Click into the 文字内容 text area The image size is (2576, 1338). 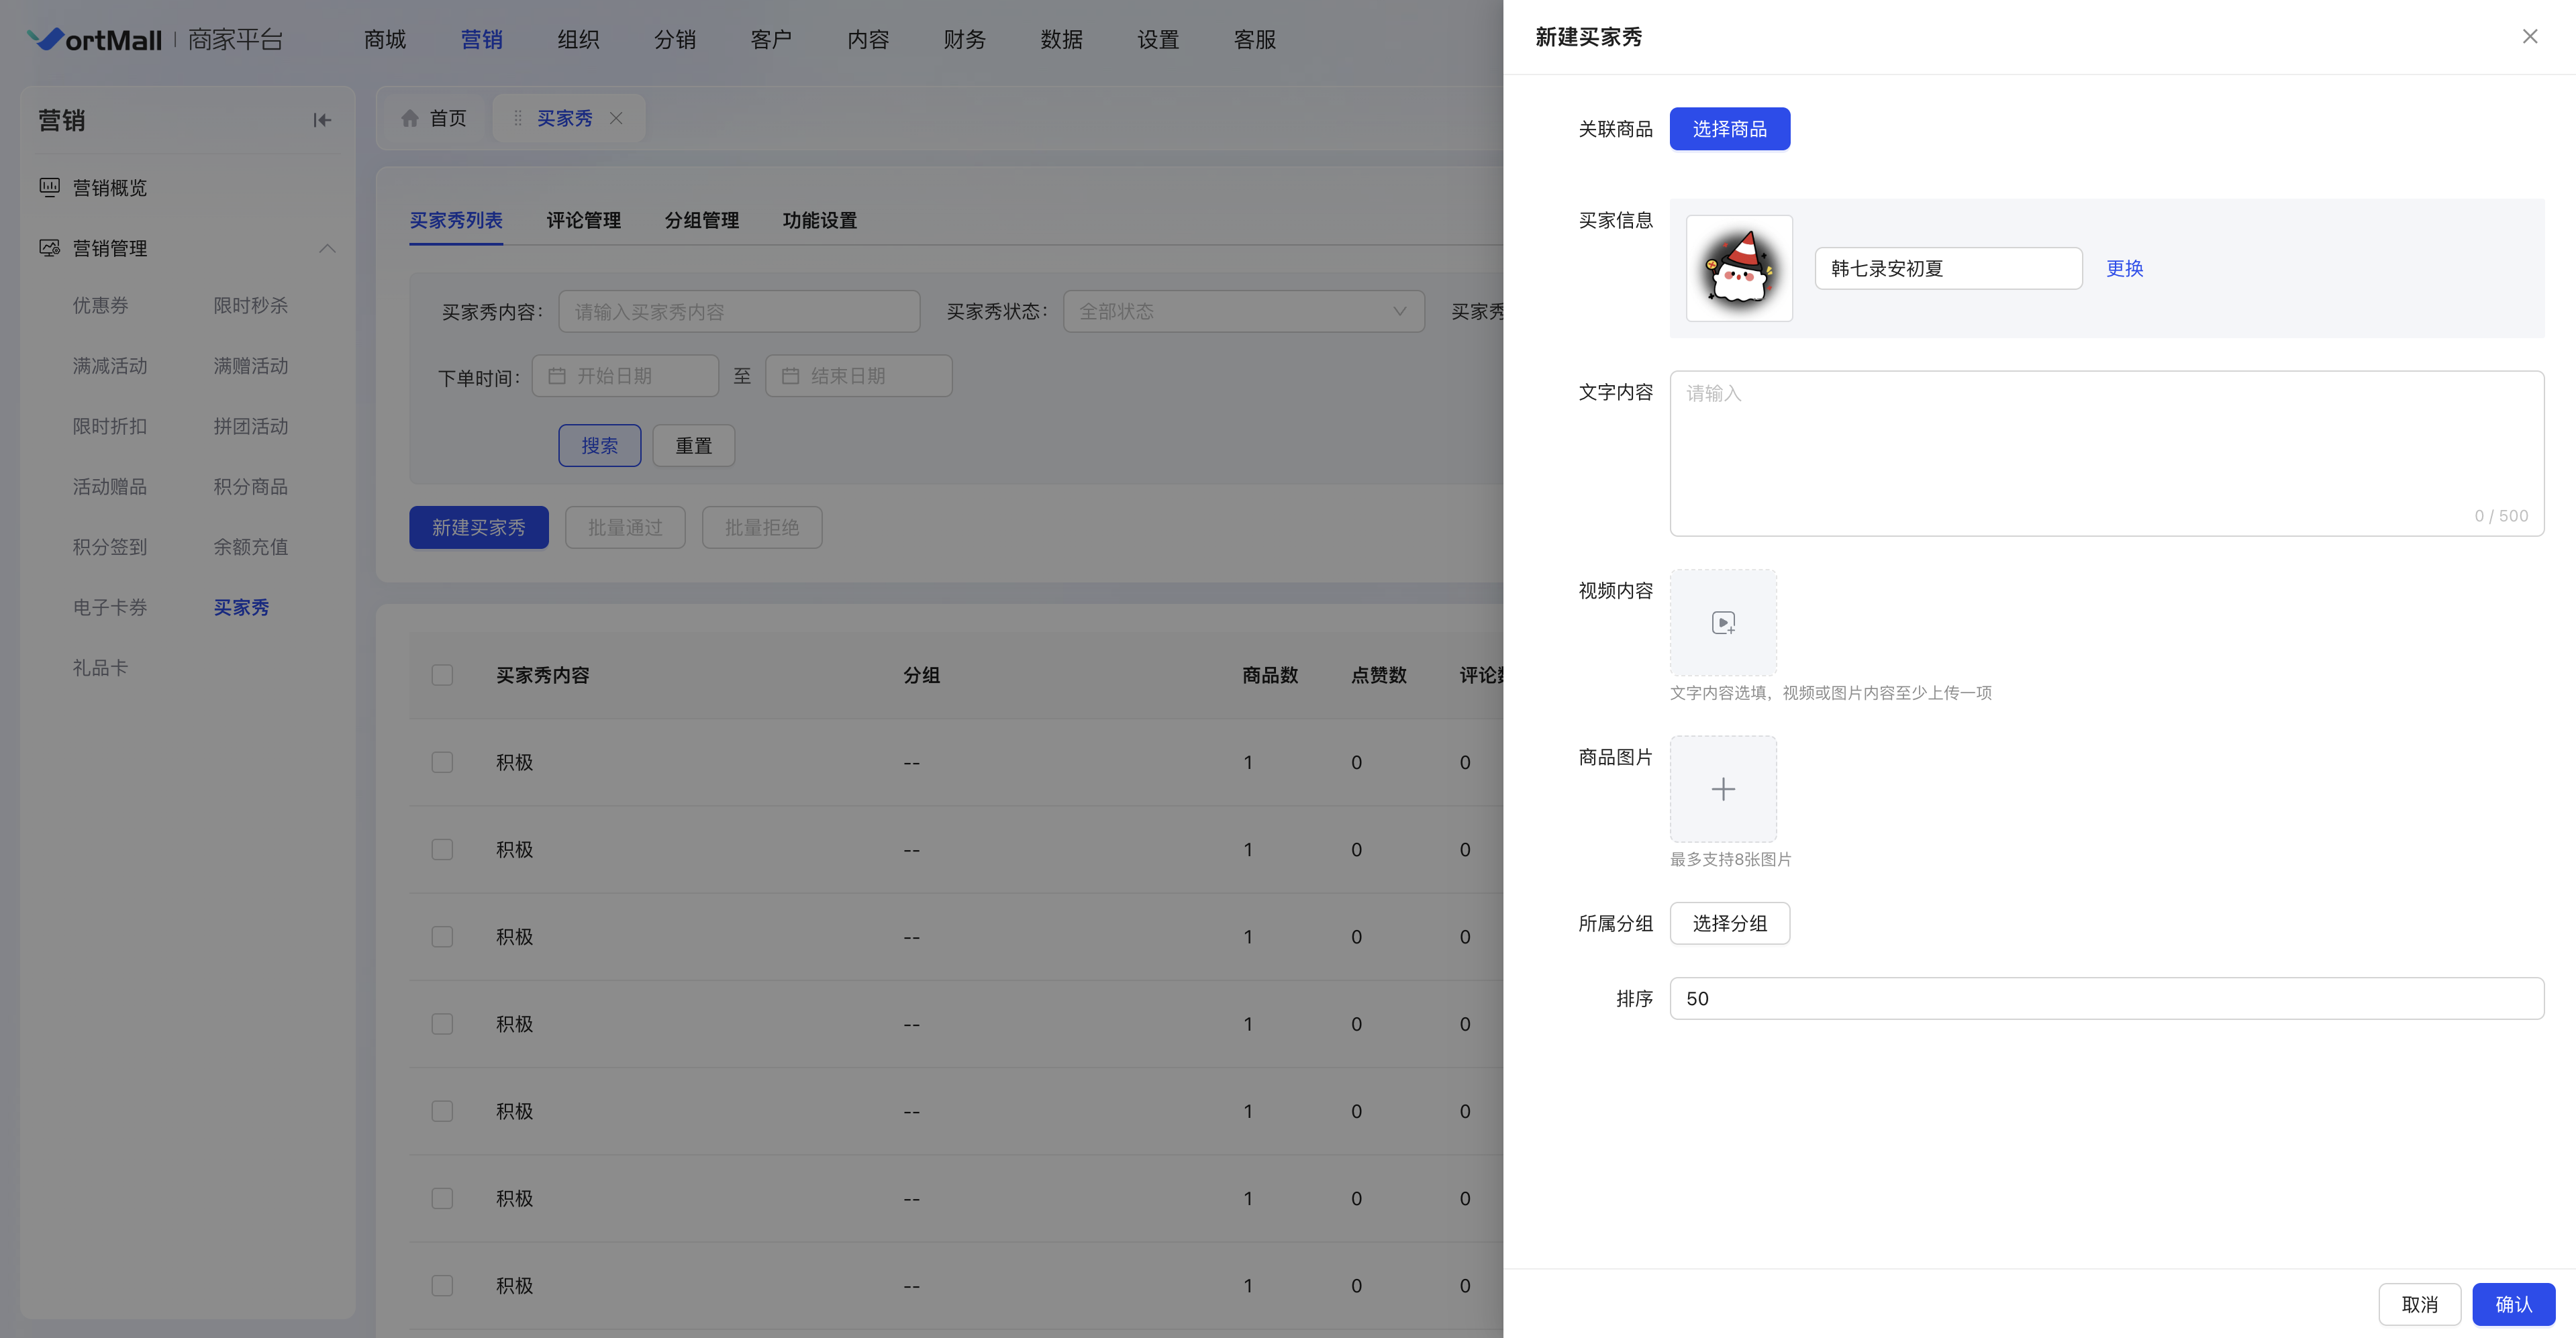(x=2105, y=452)
